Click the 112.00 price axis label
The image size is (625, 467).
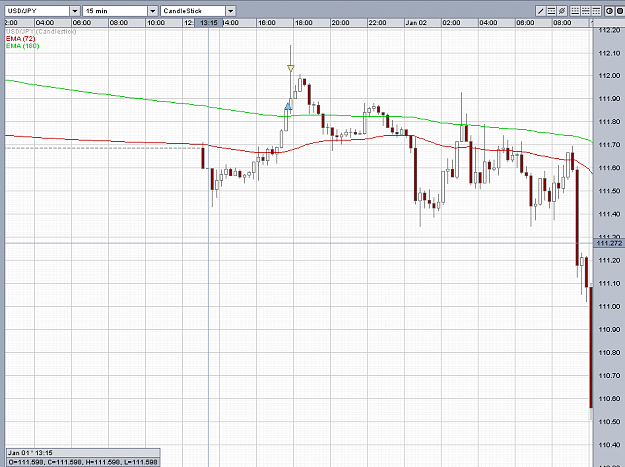[610, 76]
